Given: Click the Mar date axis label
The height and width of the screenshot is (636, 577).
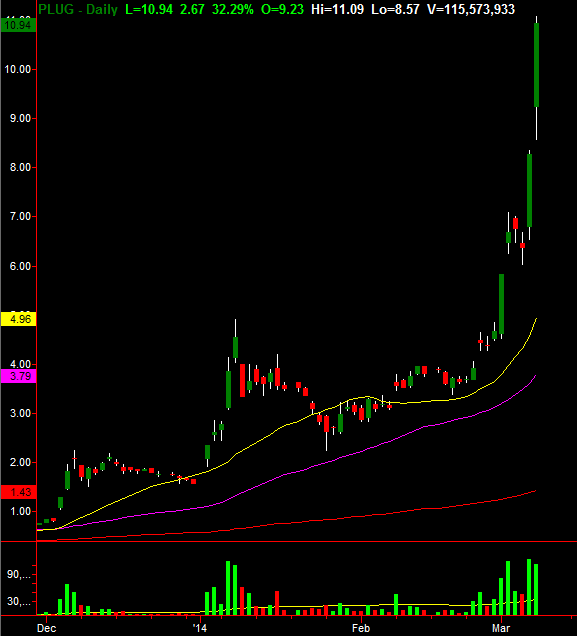Looking at the screenshot, I should 501,628.
